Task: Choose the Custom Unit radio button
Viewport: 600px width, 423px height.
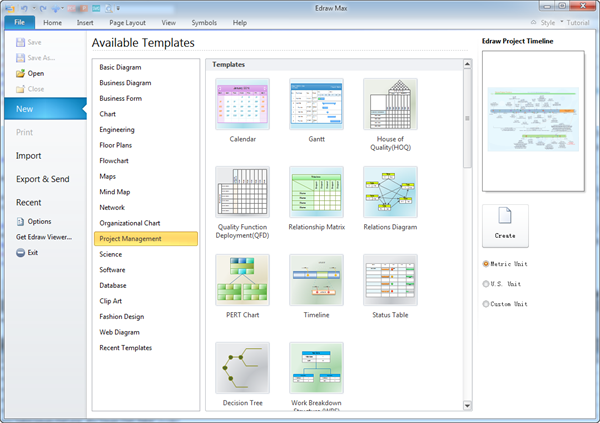Action: pyautogui.click(x=487, y=304)
